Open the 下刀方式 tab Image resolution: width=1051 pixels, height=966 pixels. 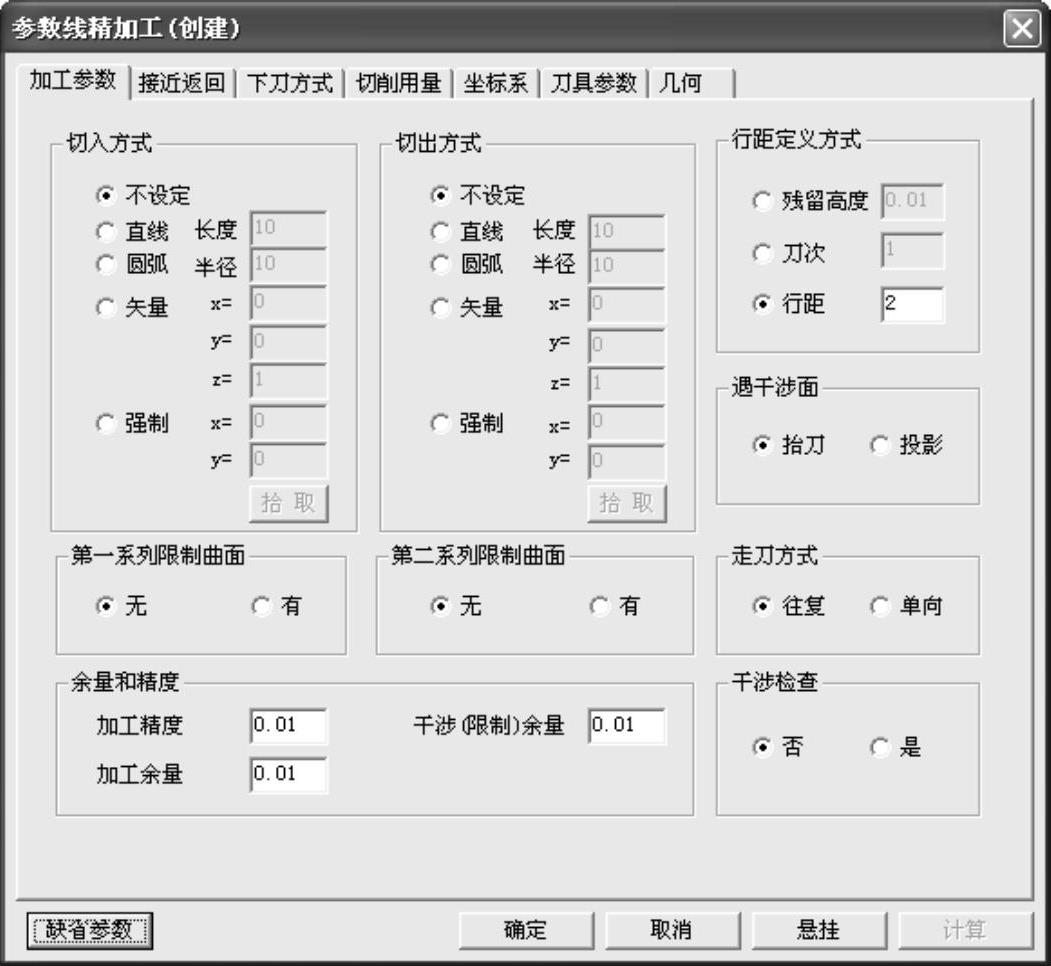[290, 83]
